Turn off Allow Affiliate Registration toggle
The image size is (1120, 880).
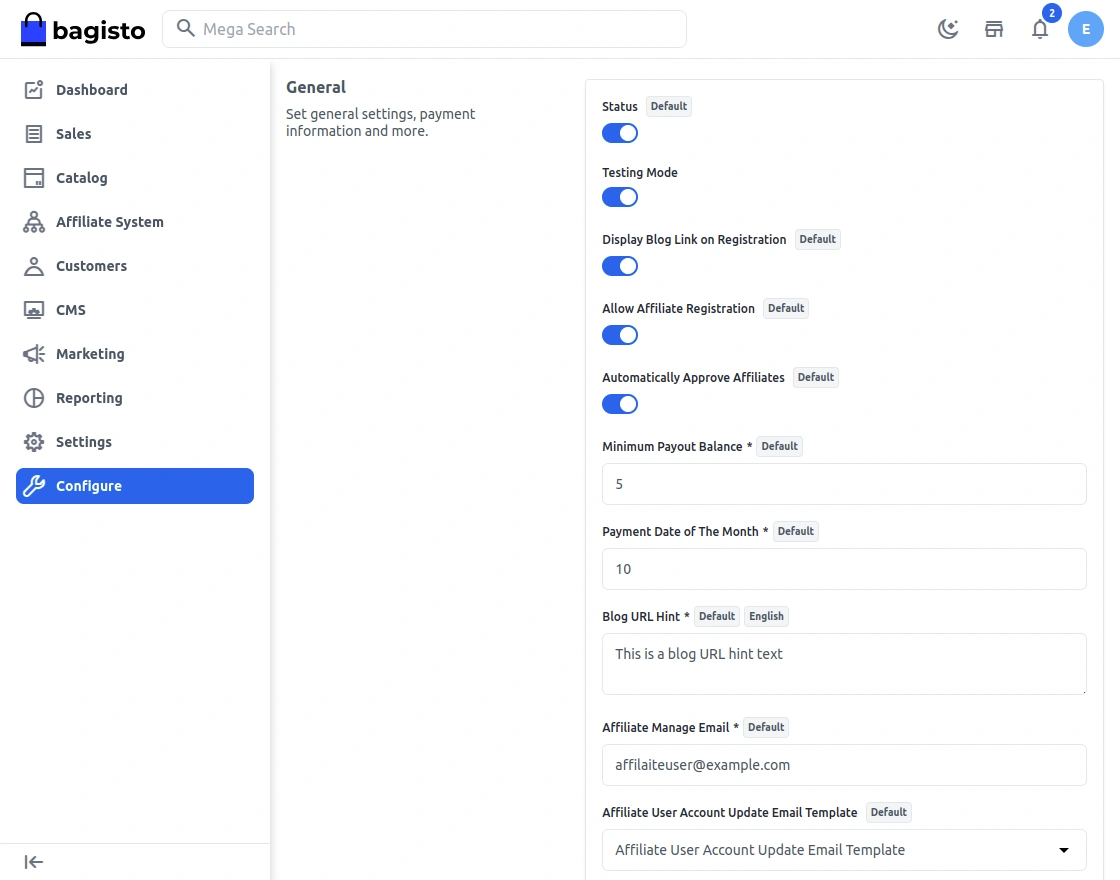[620, 335]
